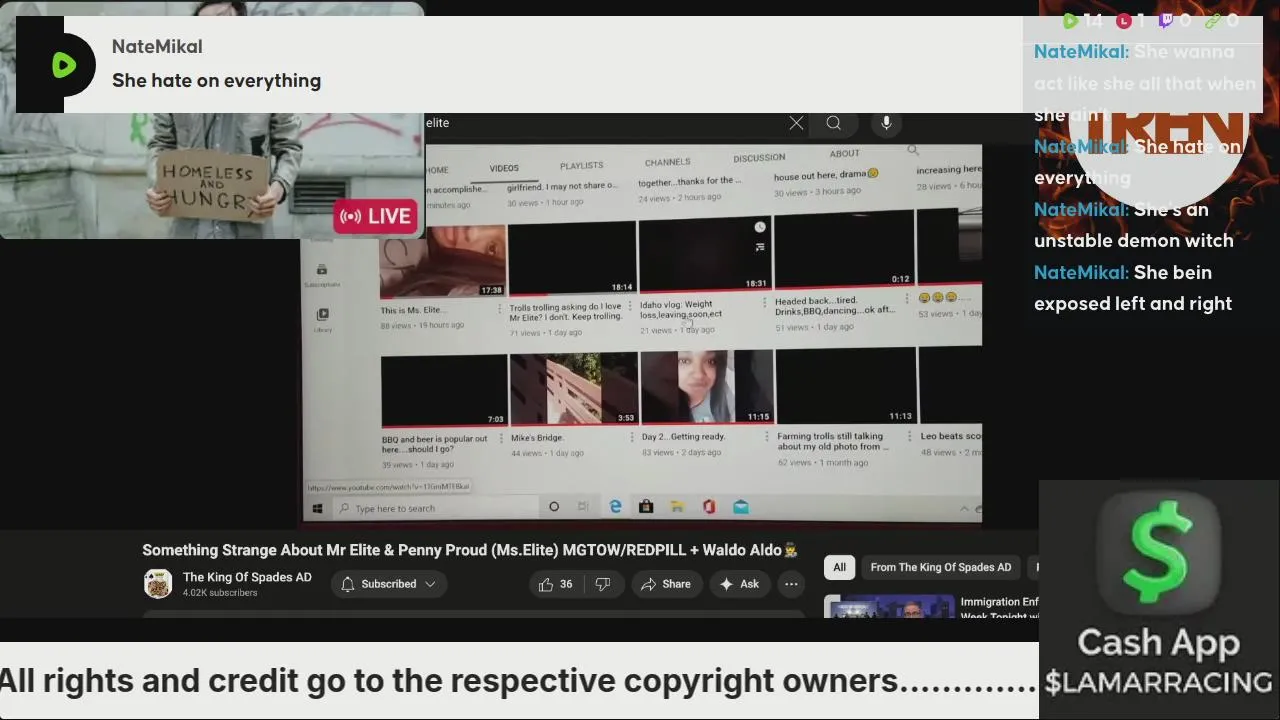Open the Office app on the taskbar

tap(709, 507)
